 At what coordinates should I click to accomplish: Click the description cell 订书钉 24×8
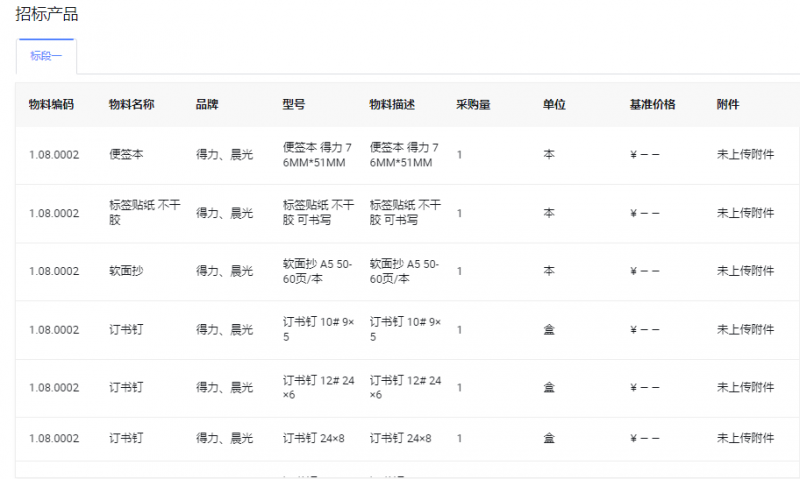401,438
